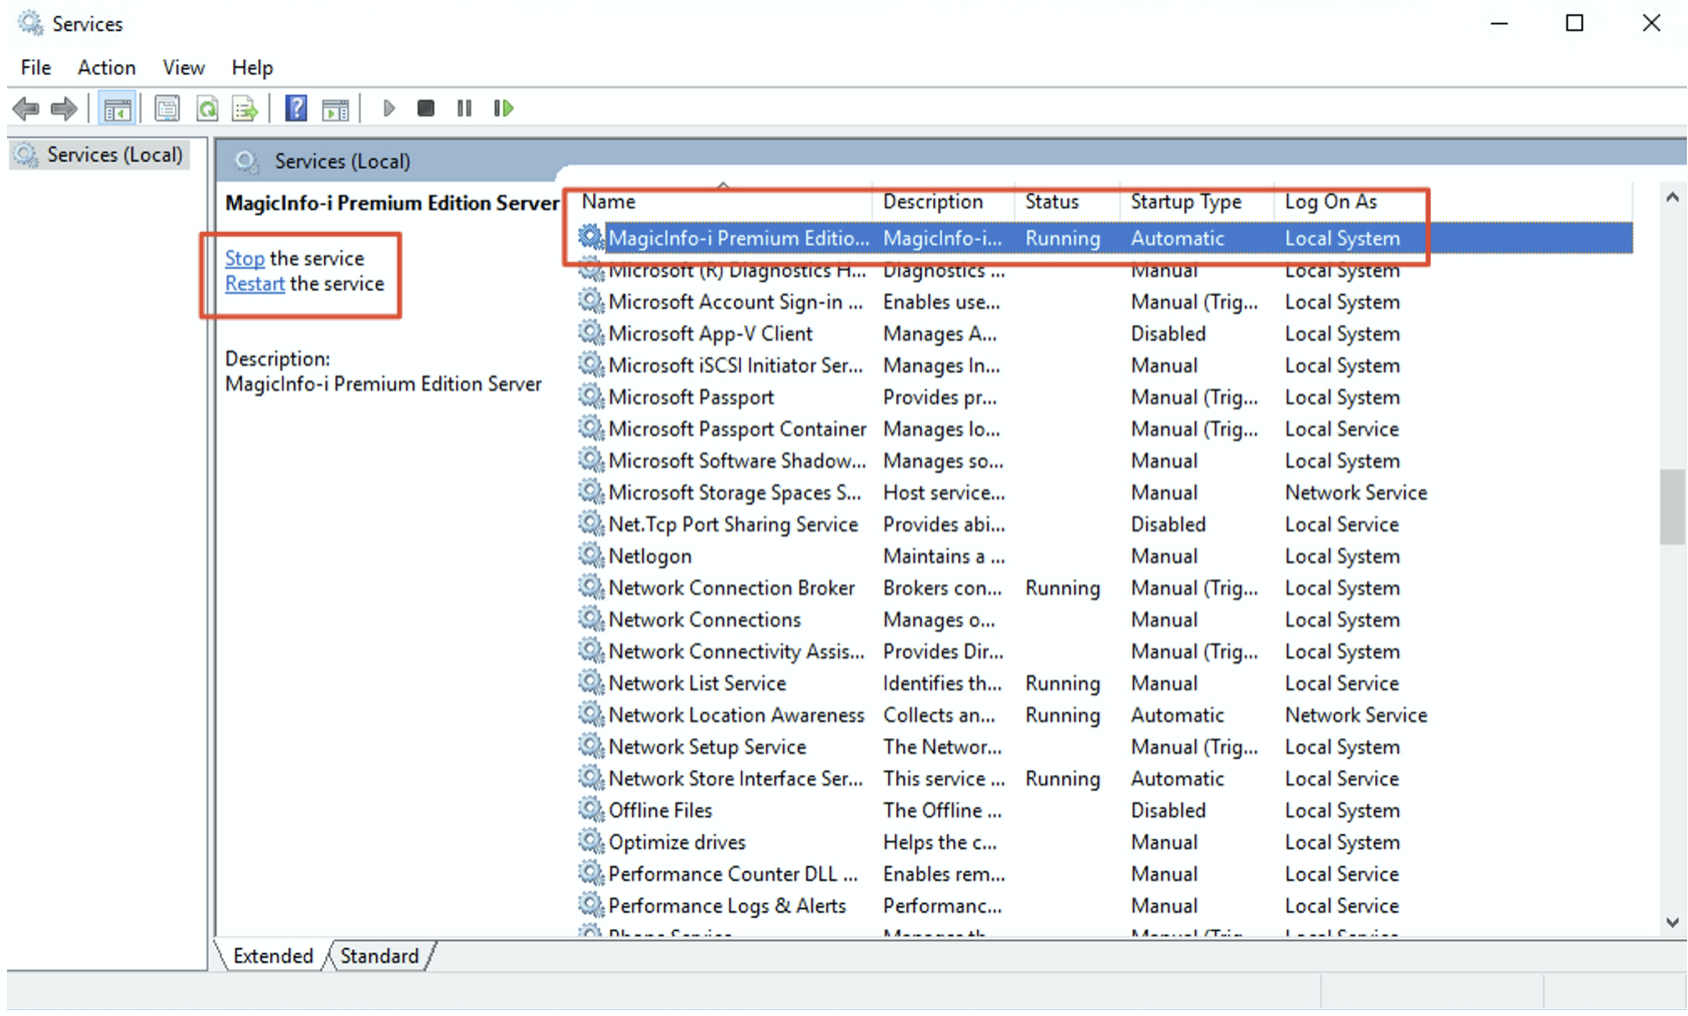Click gear icon of MagicInfo-i Premium Edition row

coord(591,238)
